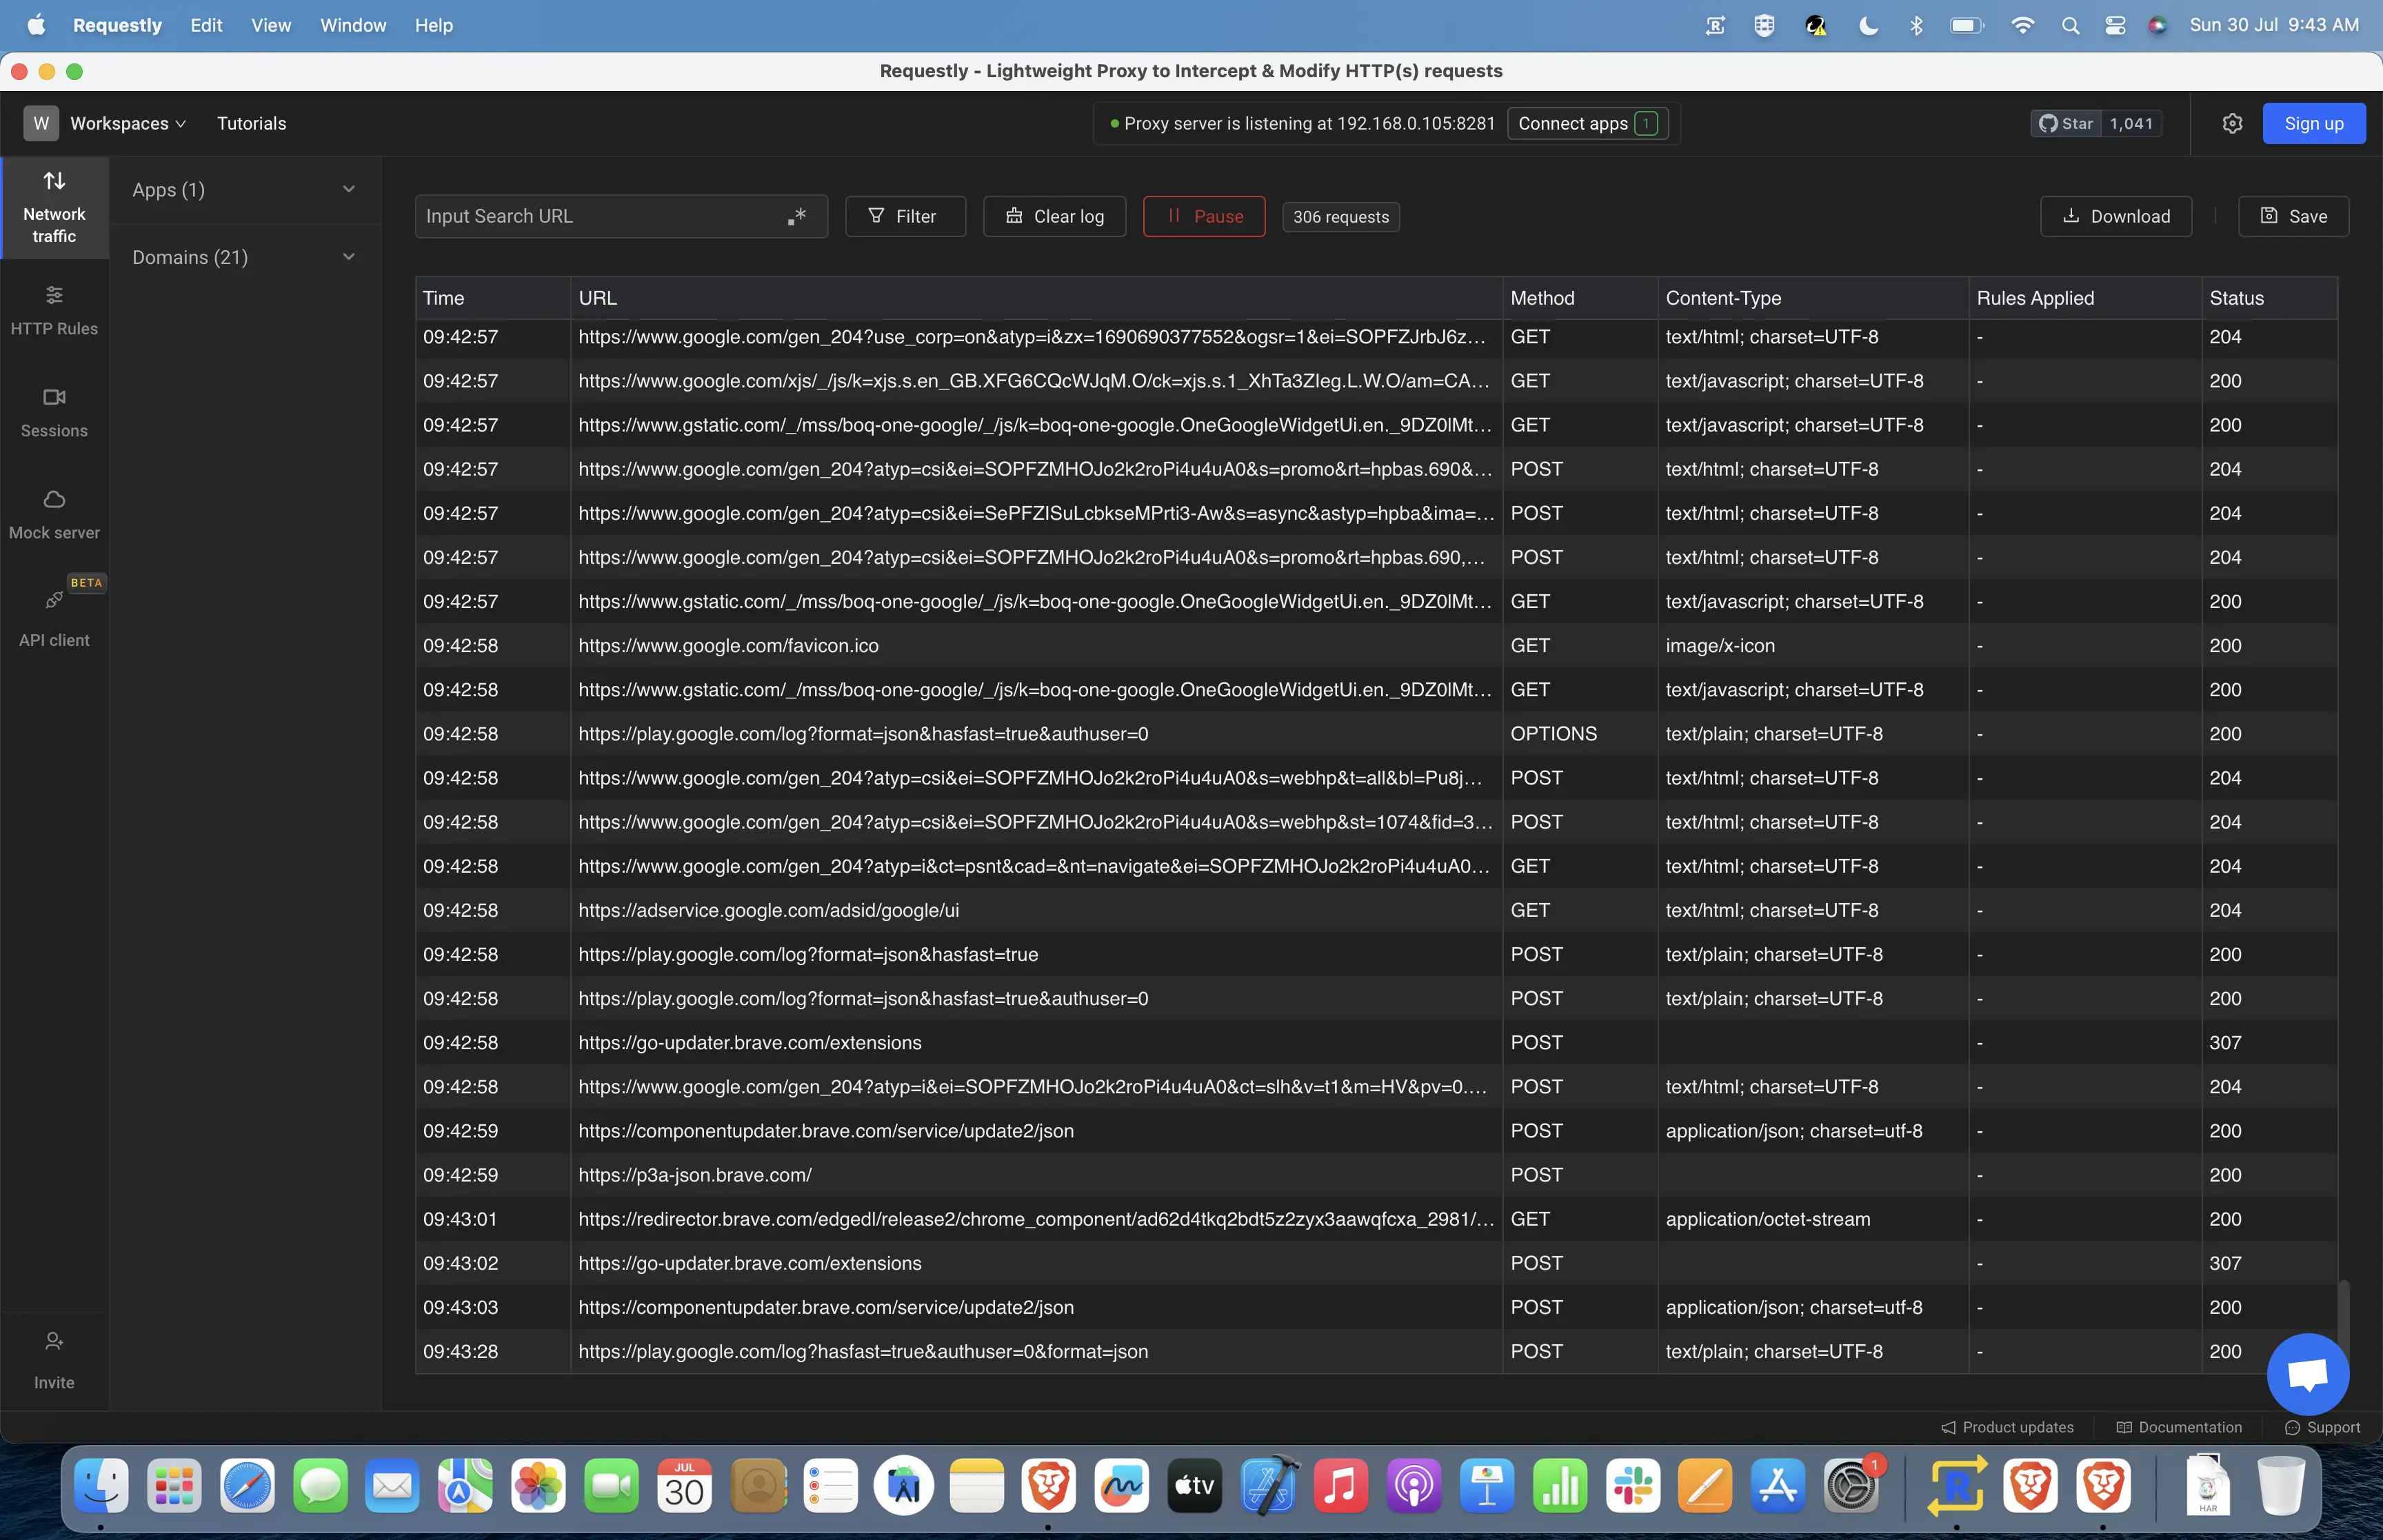
Task: Click the W workspace avatar icon
Action: pyautogui.click(x=41, y=123)
